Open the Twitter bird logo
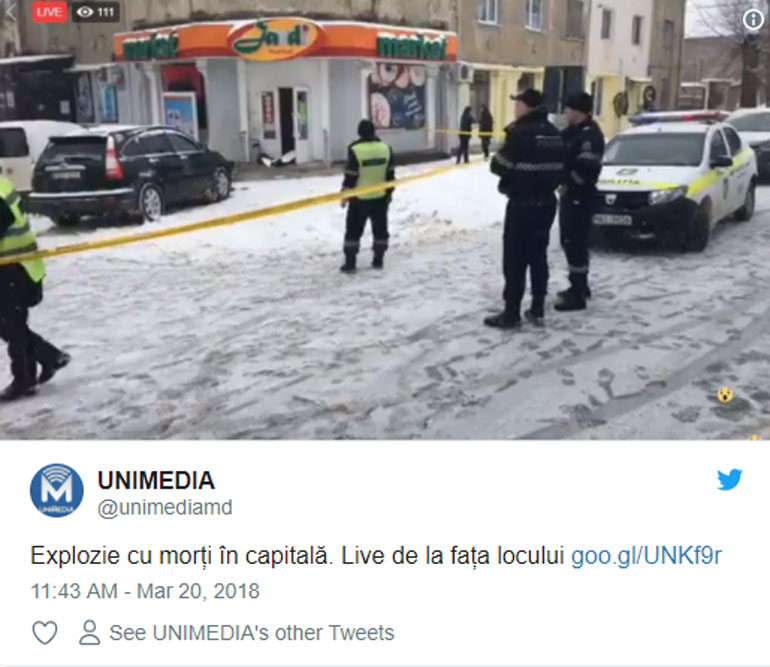The image size is (770, 667). coord(729,480)
